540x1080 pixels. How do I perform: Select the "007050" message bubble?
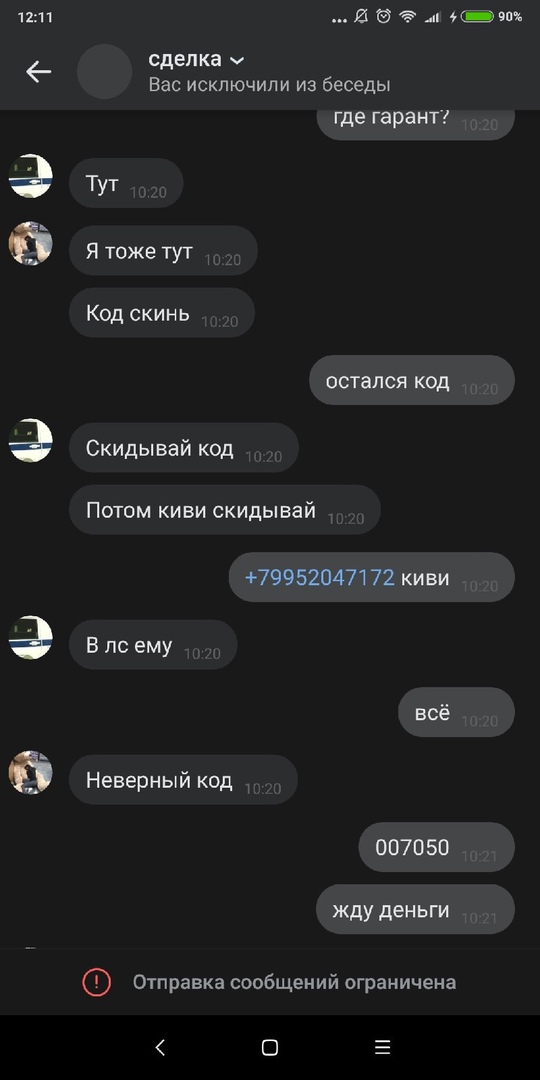pos(437,847)
